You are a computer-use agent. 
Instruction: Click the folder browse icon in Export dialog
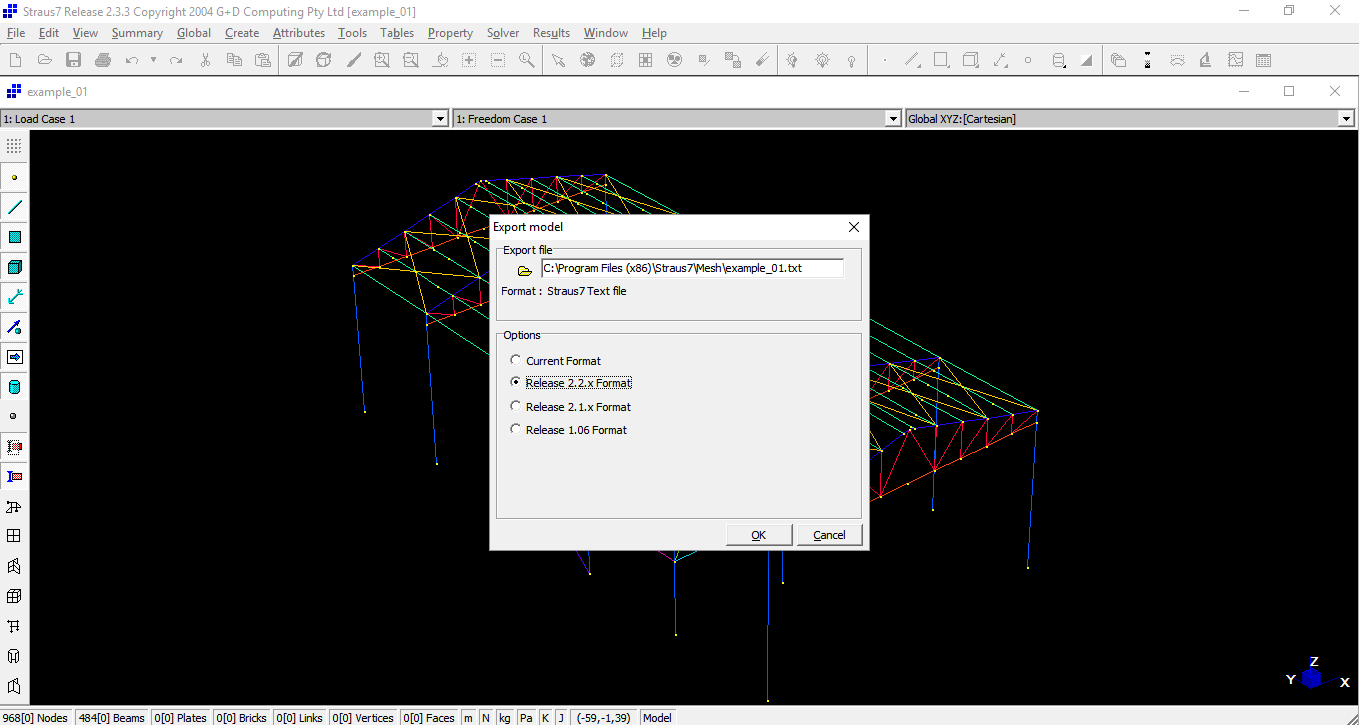click(524, 270)
